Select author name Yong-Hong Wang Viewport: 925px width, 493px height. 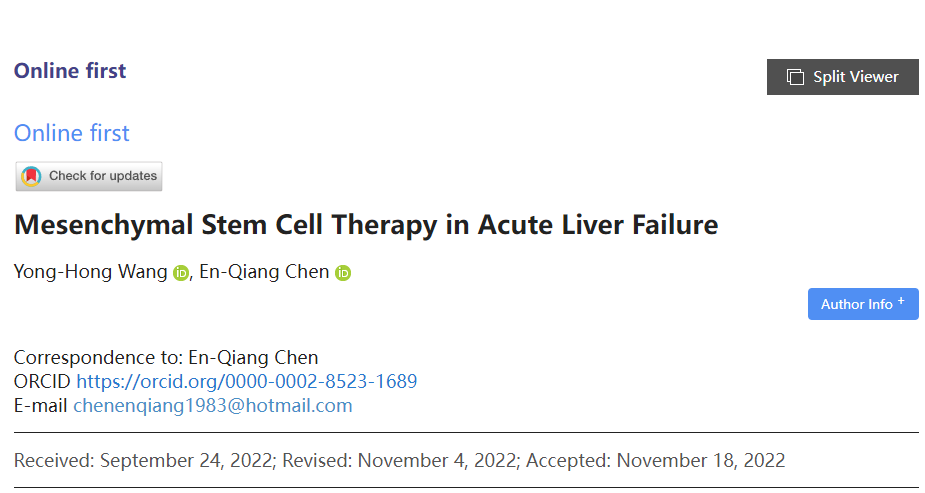pyautogui.click(x=91, y=272)
